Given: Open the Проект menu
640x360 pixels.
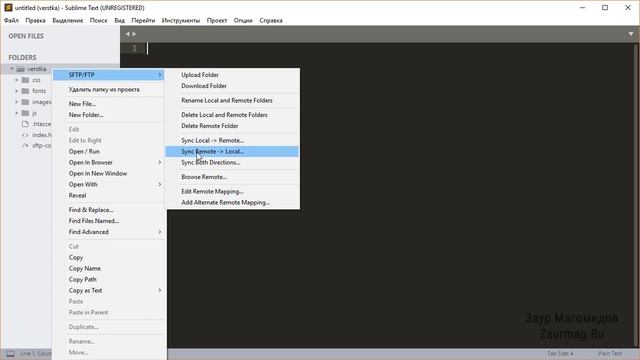Looking at the screenshot, I should (x=217, y=20).
